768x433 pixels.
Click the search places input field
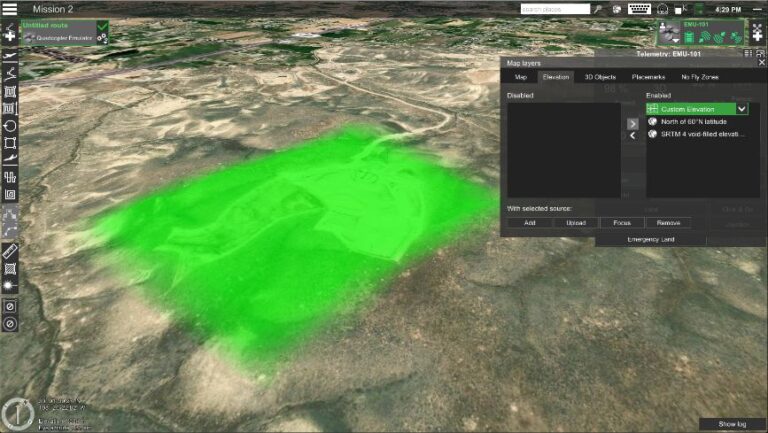pos(554,9)
